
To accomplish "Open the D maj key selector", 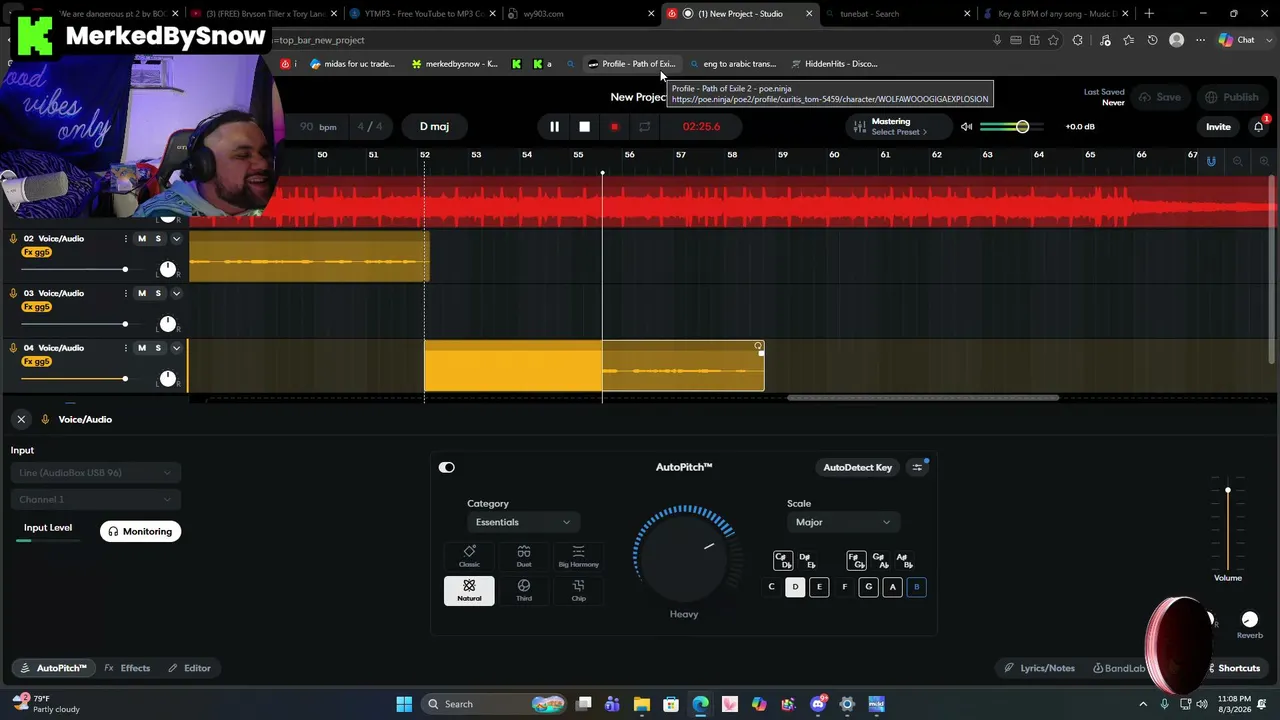I will click(434, 127).
